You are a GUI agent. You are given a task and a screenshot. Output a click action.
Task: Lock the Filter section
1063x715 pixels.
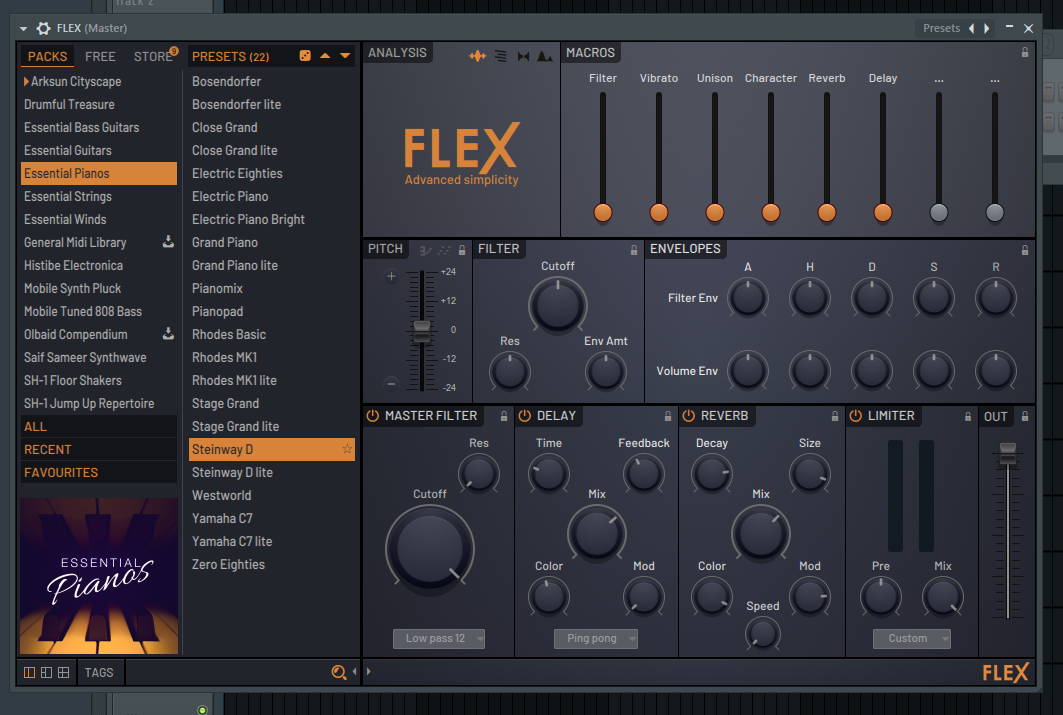(x=634, y=250)
